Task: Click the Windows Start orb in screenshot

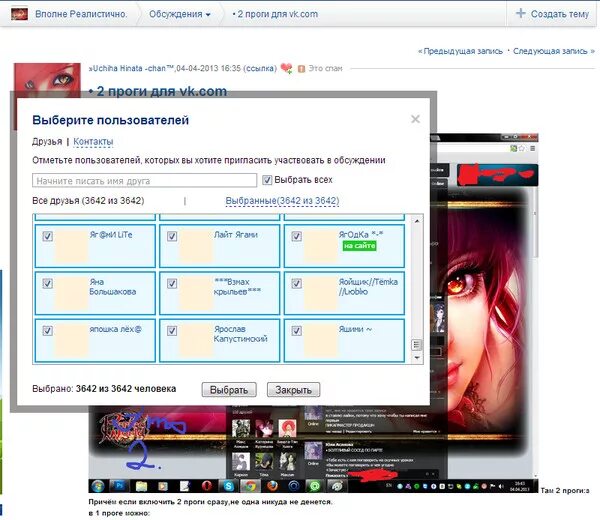Action: click(x=98, y=486)
